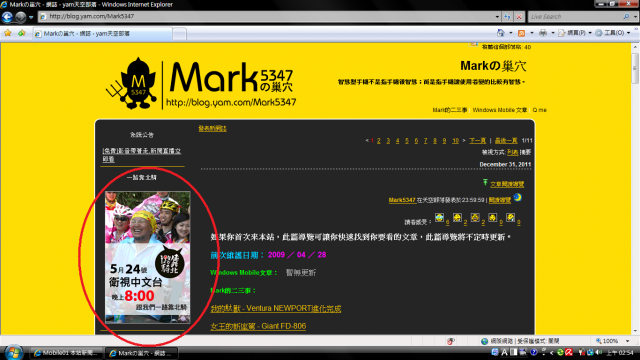640x360 pixels.
Task: Go back with the browser Back arrow
Action: 7,17
